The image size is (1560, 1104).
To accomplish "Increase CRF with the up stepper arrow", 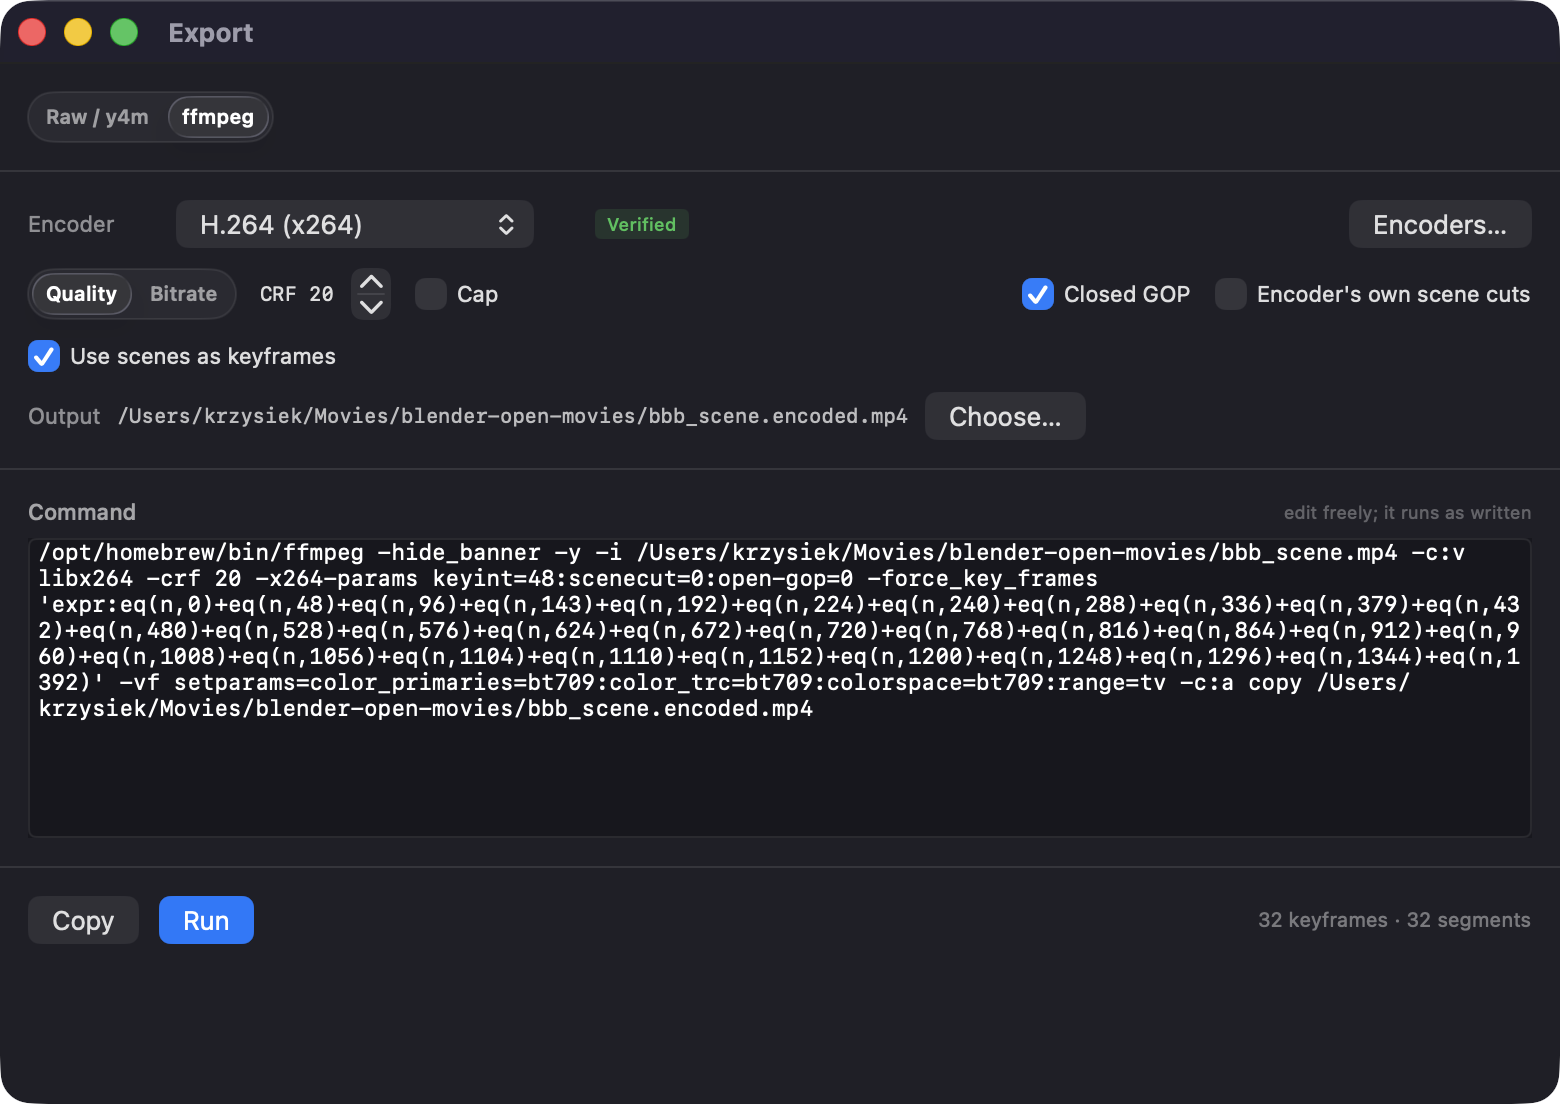I will (371, 282).
